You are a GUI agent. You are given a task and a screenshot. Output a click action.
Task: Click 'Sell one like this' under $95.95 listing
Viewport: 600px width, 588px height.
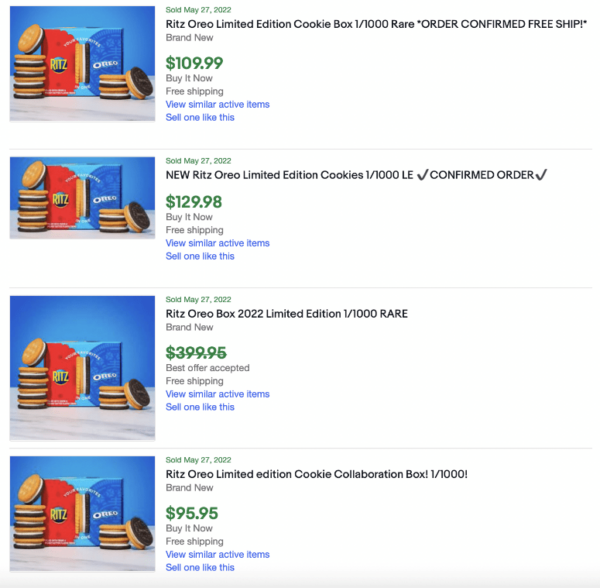coord(200,567)
